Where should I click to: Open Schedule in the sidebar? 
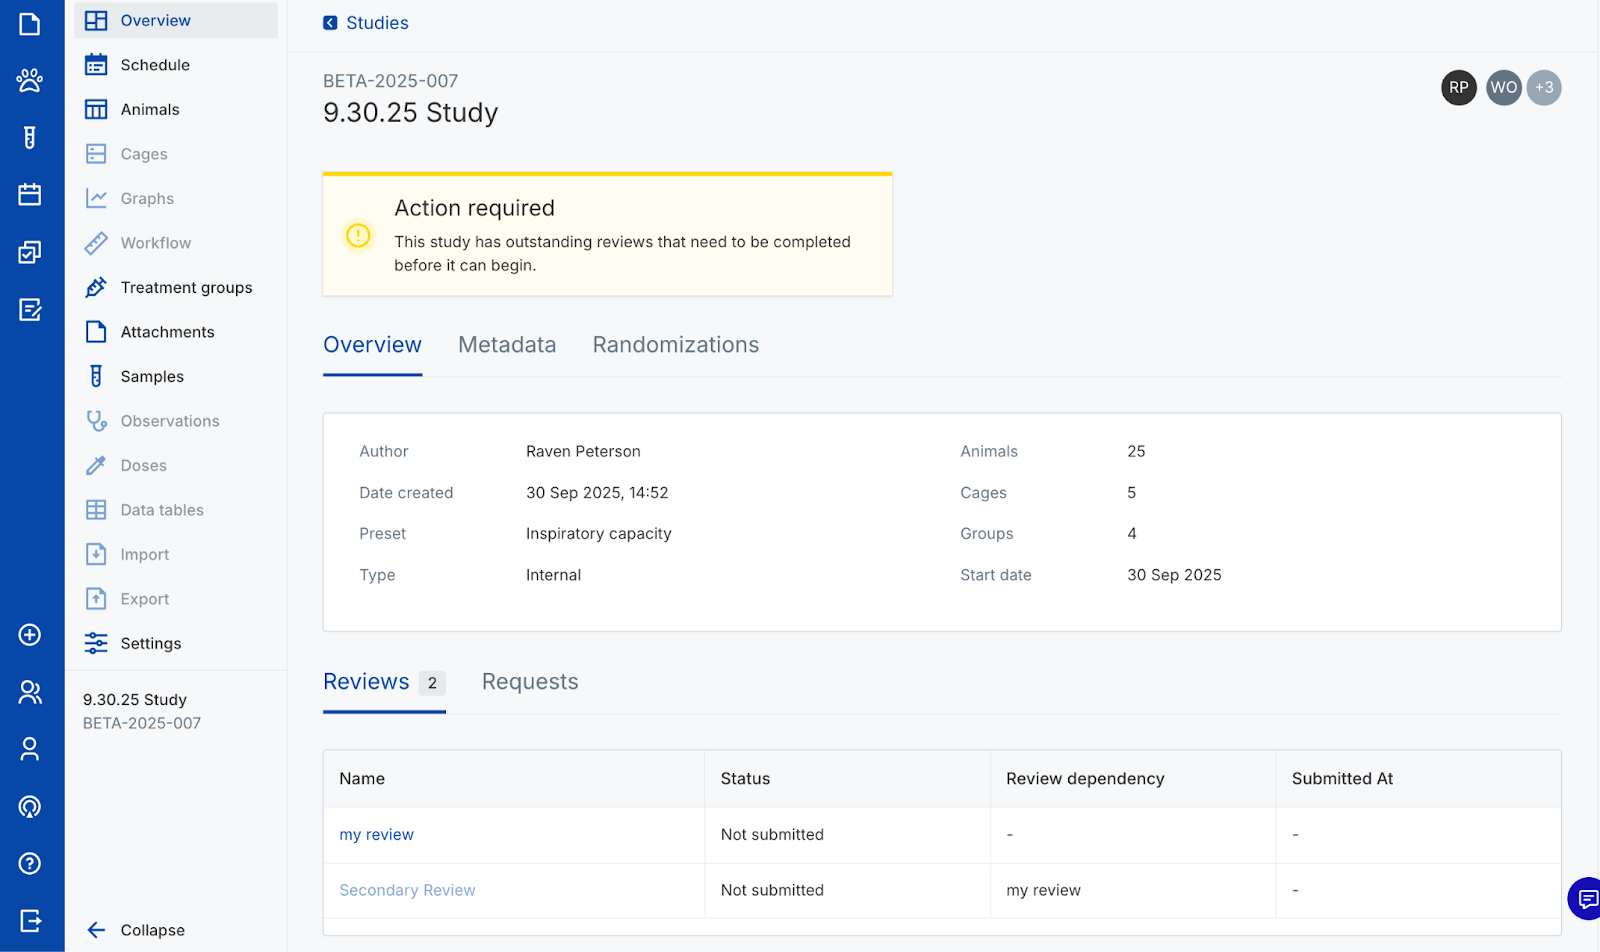click(155, 65)
